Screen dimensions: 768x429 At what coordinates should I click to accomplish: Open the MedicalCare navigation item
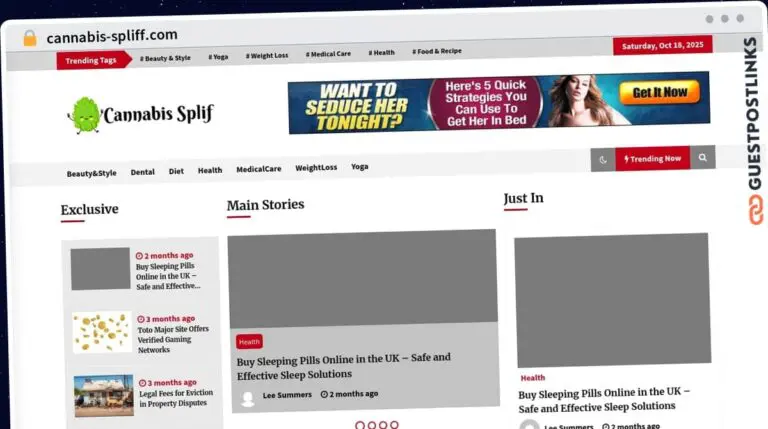coord(259,169)
